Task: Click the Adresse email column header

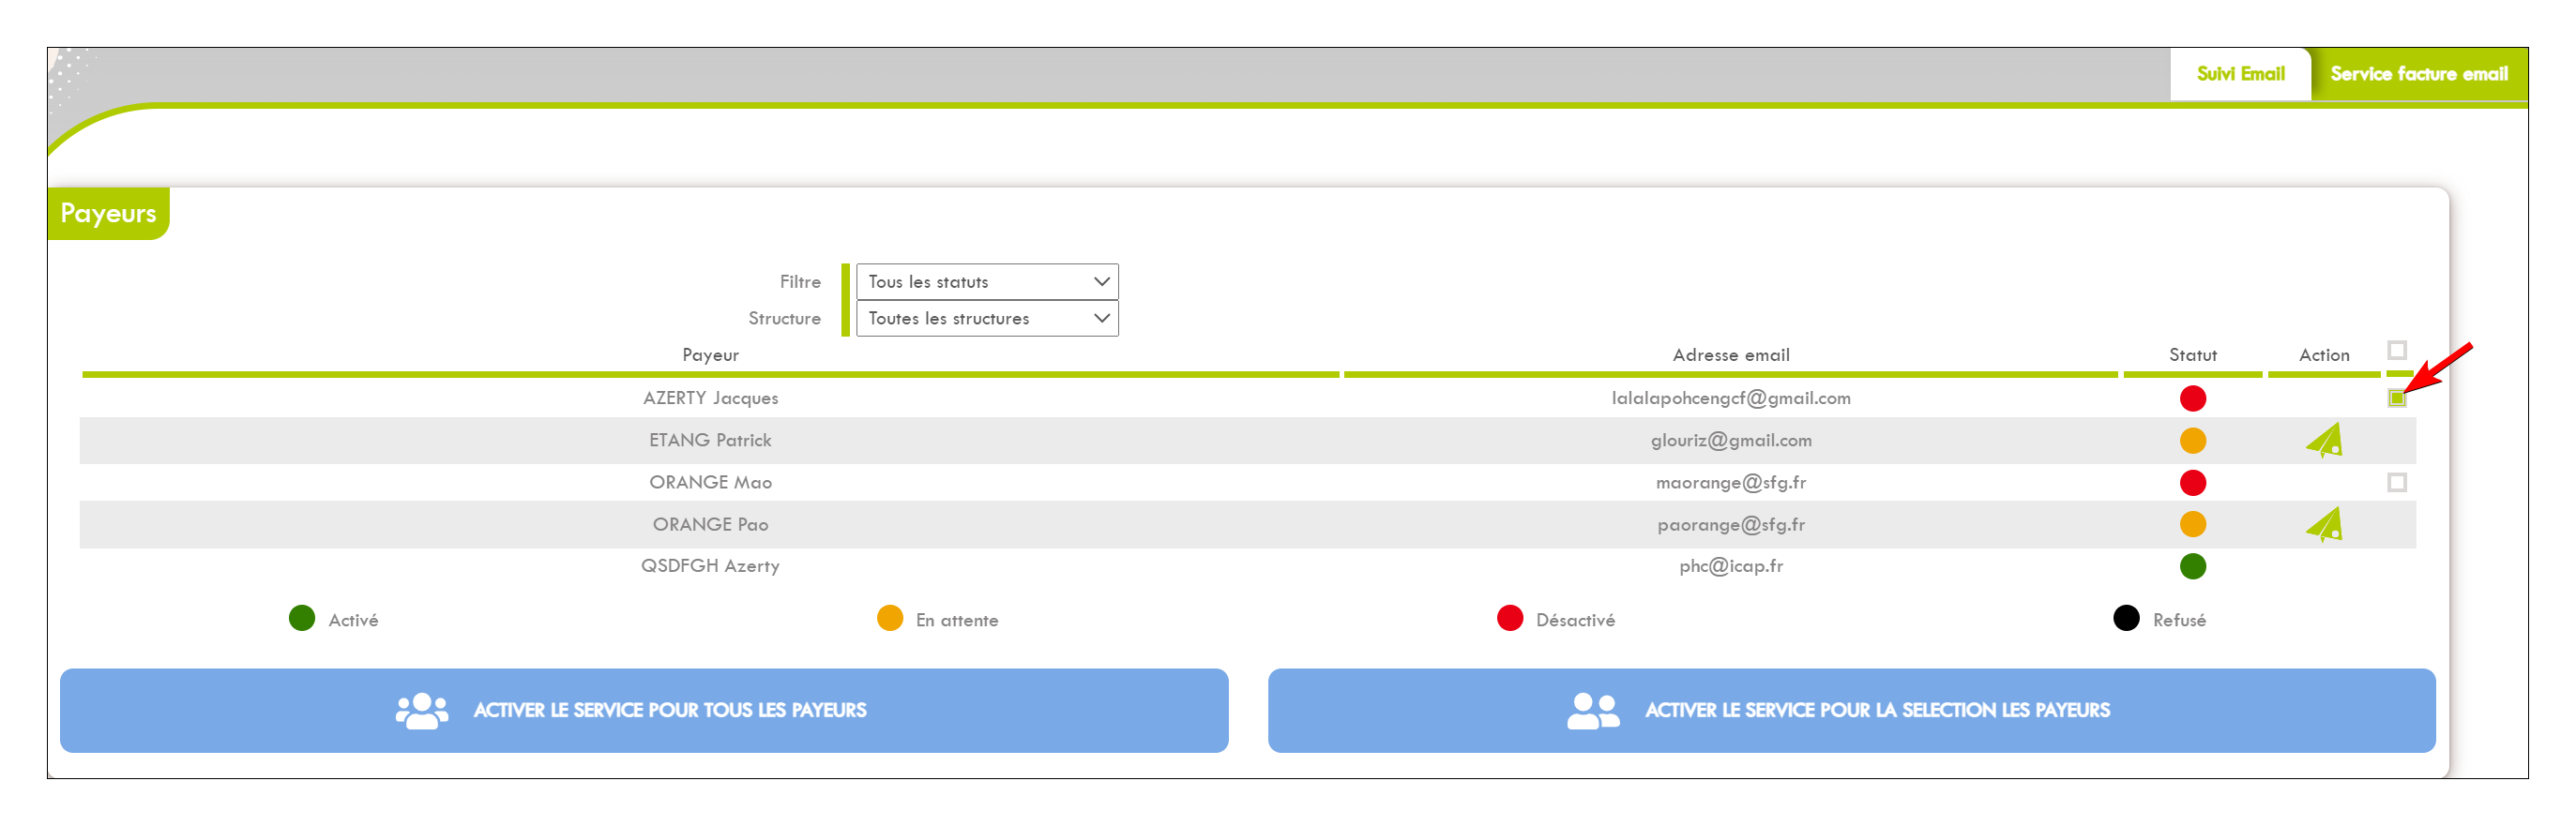Action: click(1730, 355)
